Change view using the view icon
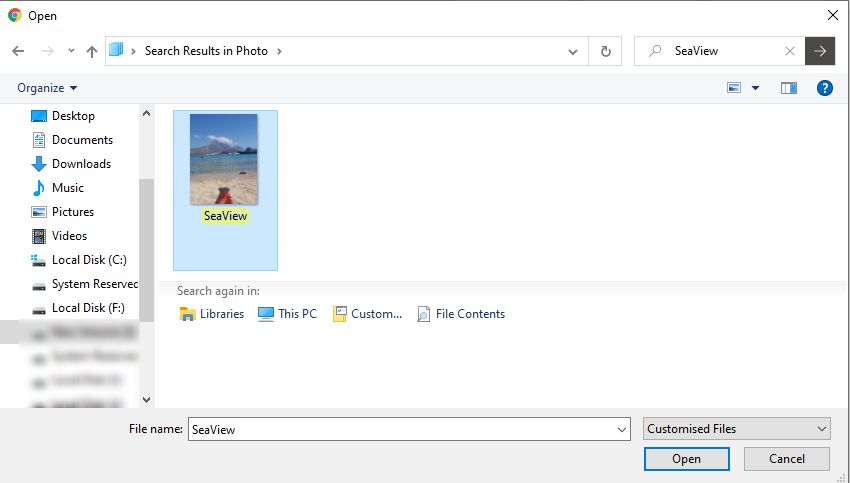The height and width of the screenshot is (483, 850). pyautogui.click(x=735, y=88)
